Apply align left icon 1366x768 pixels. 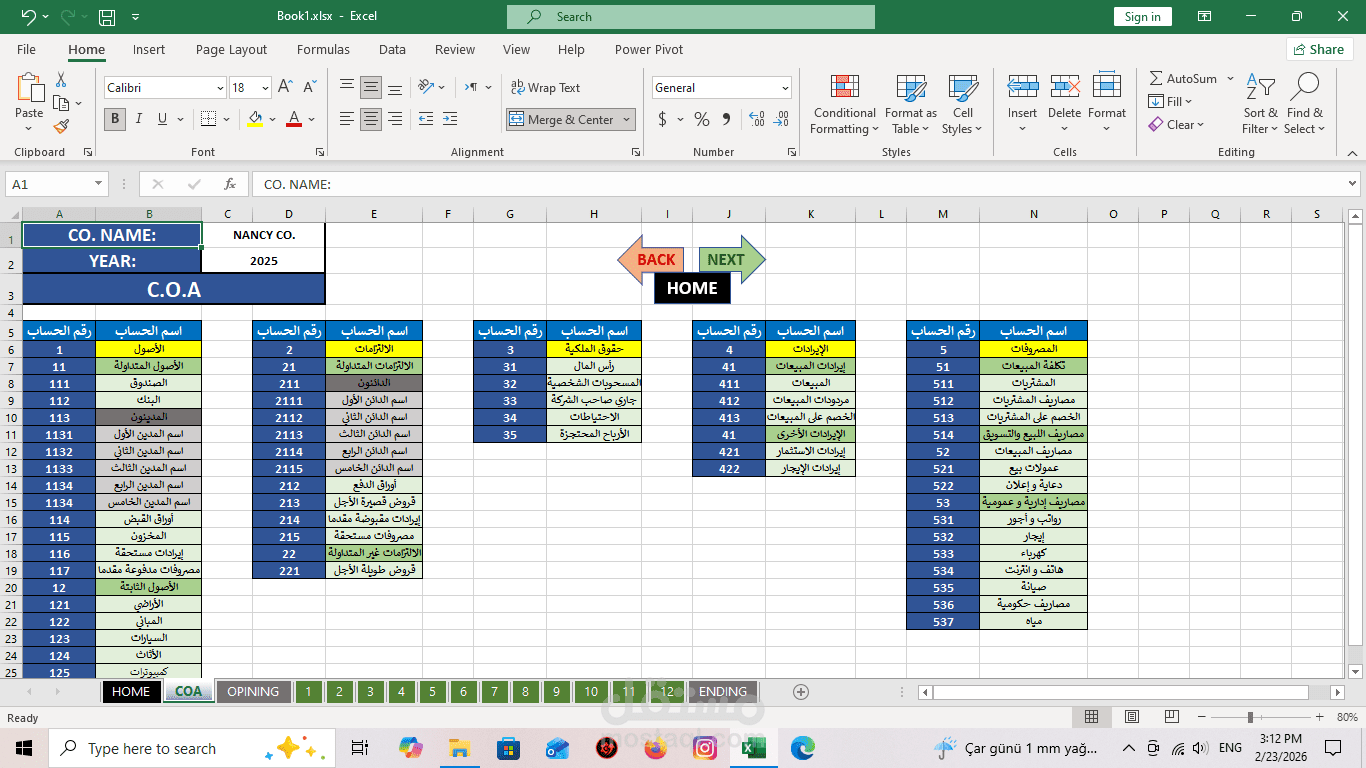346,119
